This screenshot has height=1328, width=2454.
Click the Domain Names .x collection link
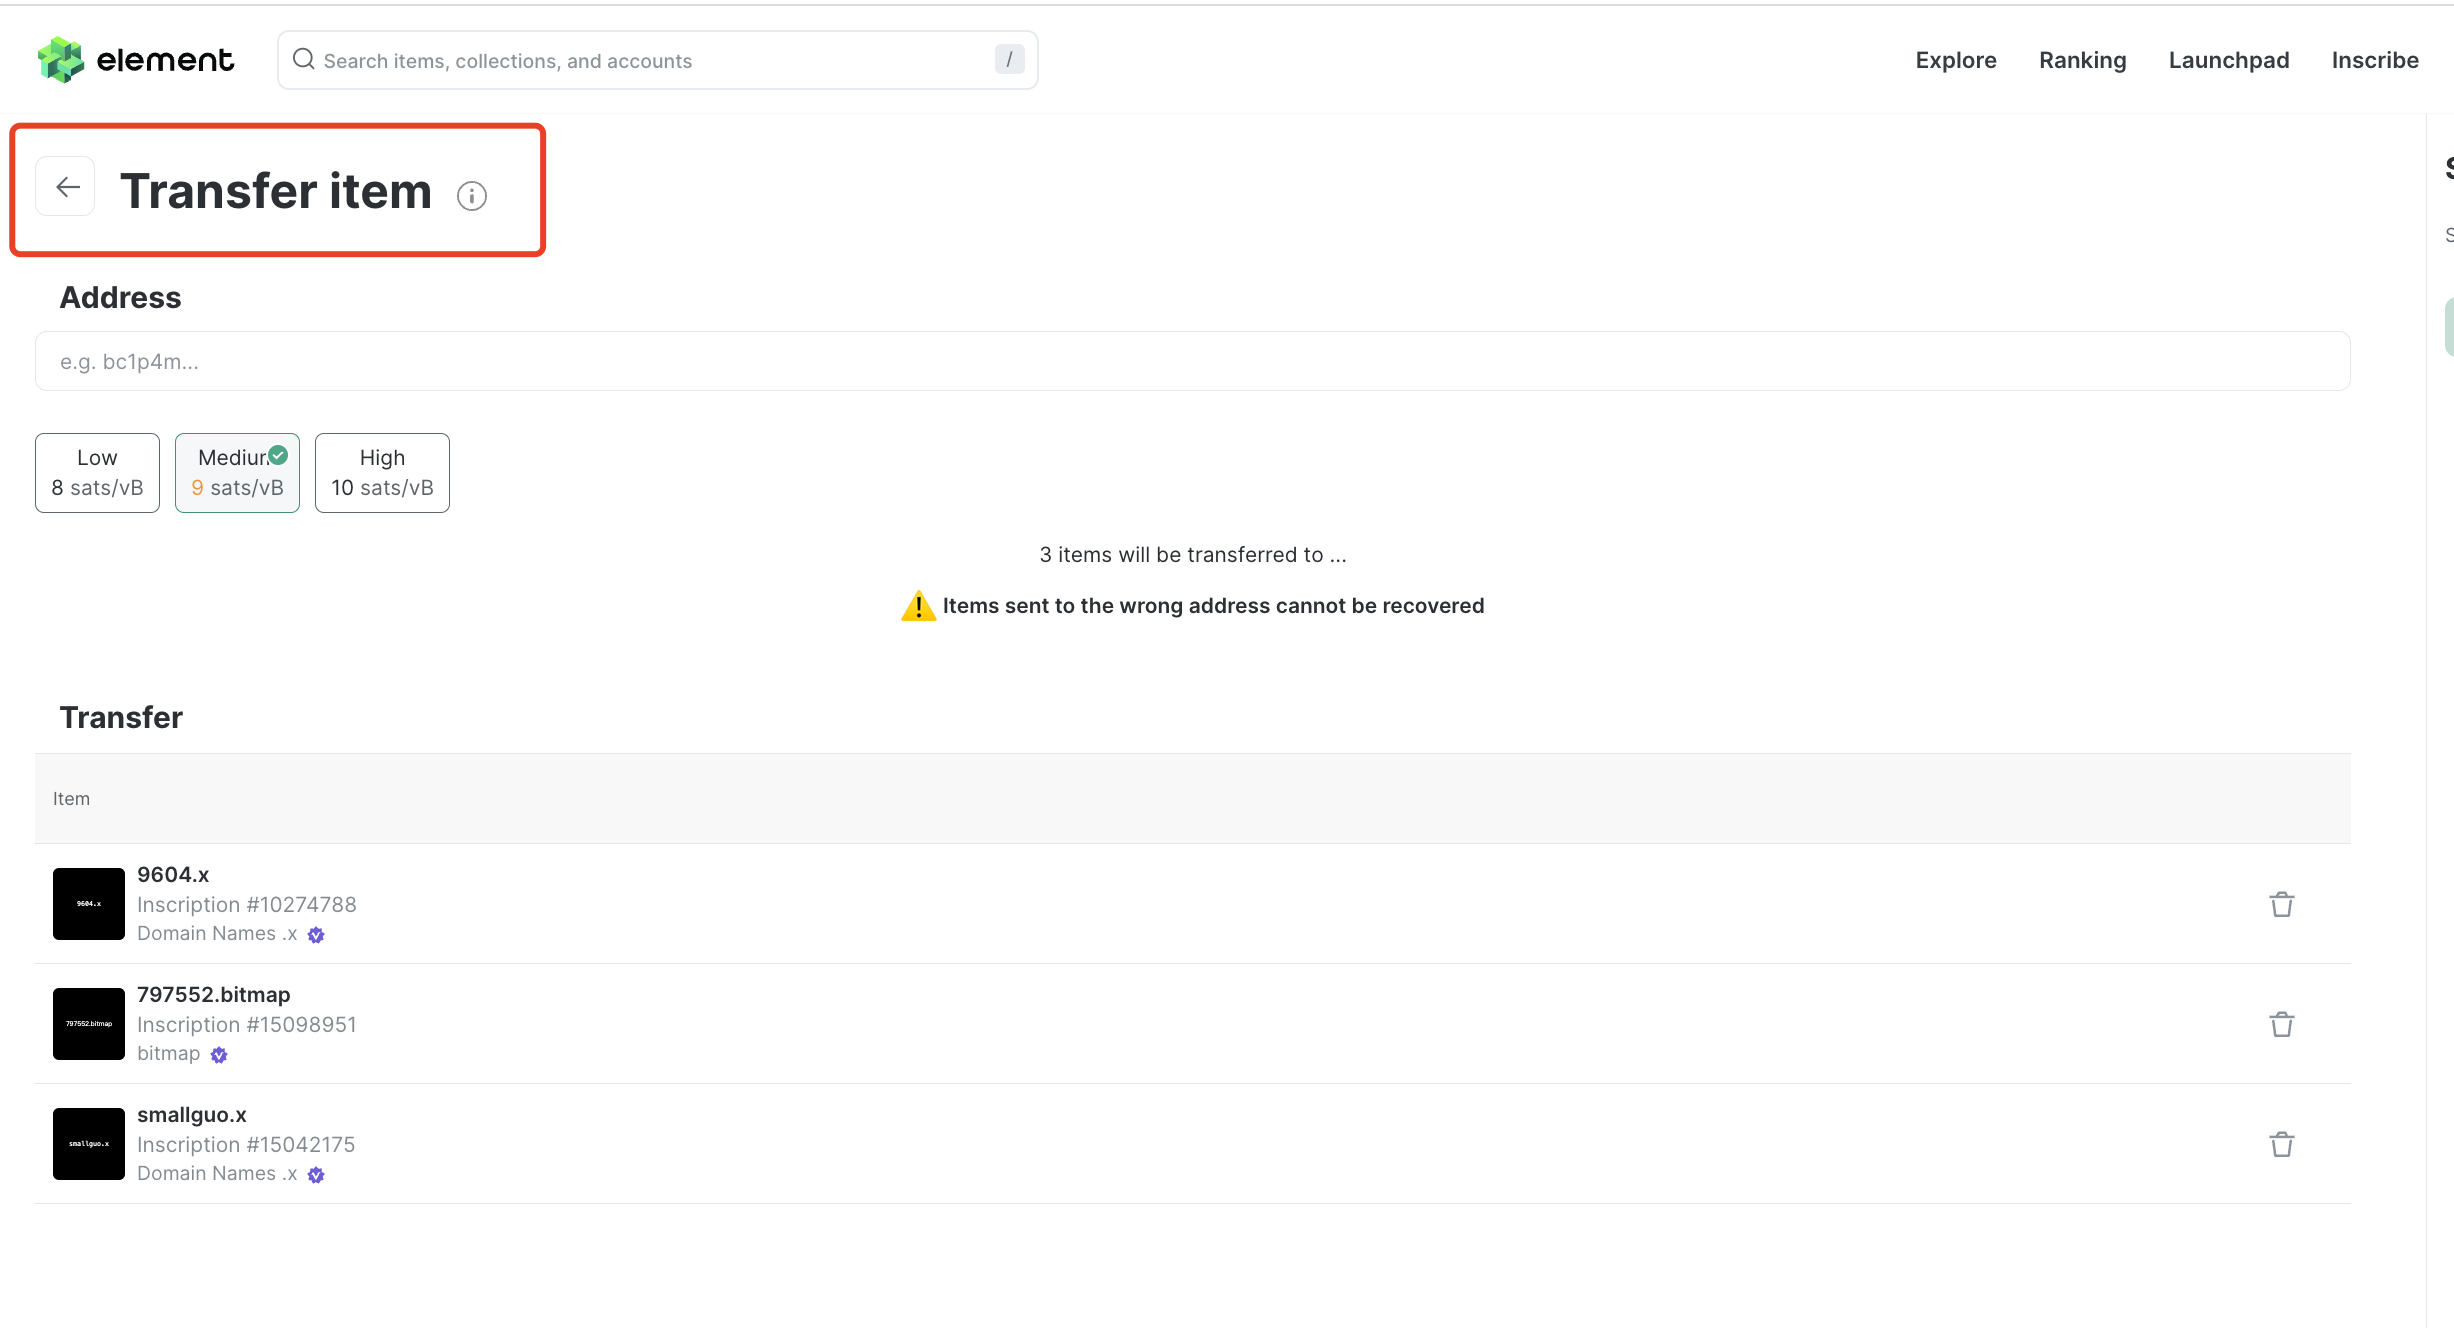217,934
